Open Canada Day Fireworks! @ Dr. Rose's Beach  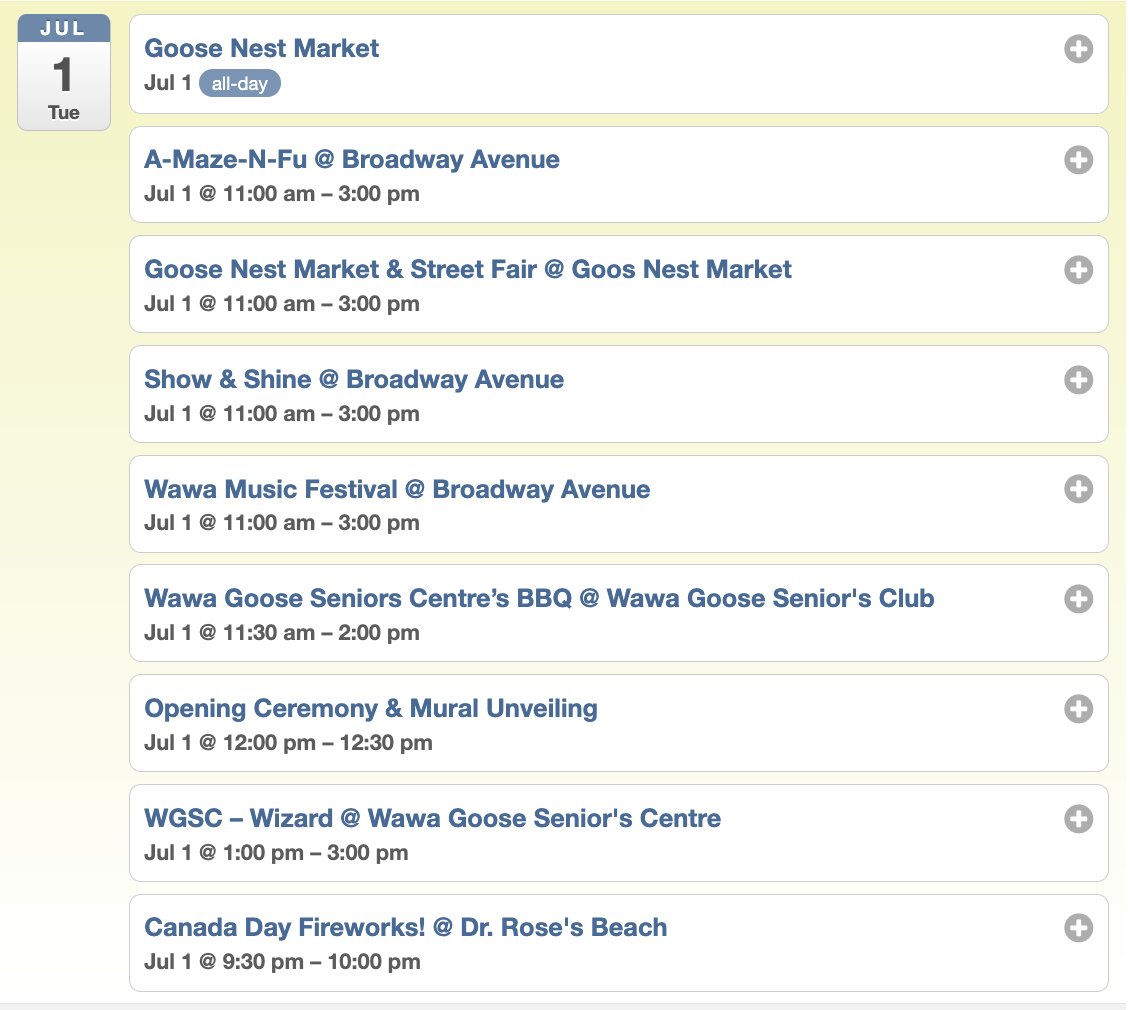tap(406, 927)
